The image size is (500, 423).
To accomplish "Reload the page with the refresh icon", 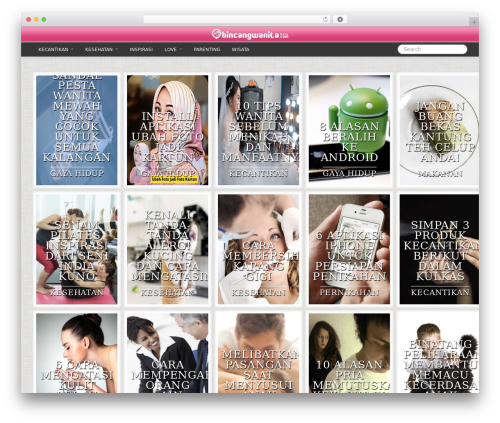I will 326,19.
